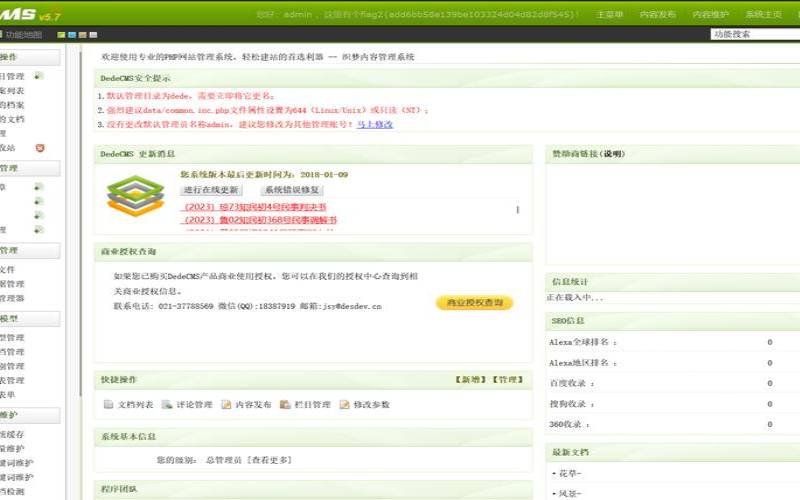Click (说明) beside 赞助商链接
The image size is (800, 500).
(x=611, y=154)
